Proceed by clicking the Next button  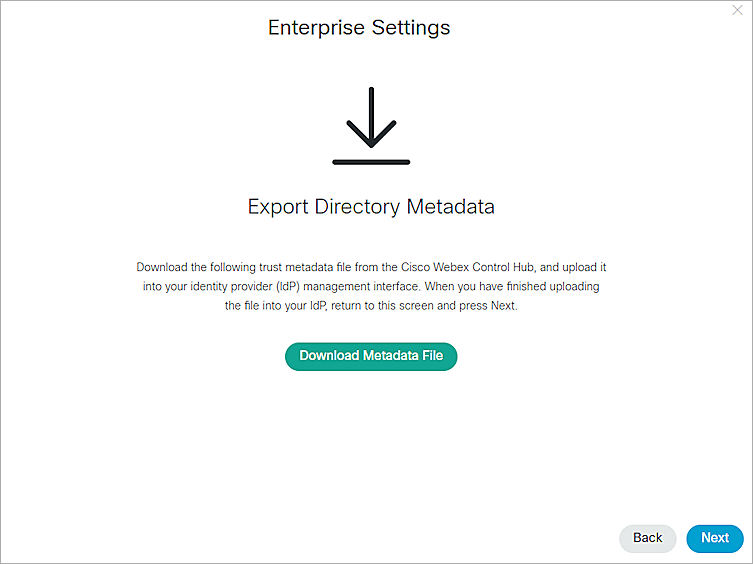pyautogui.click(x=715, y=538)
